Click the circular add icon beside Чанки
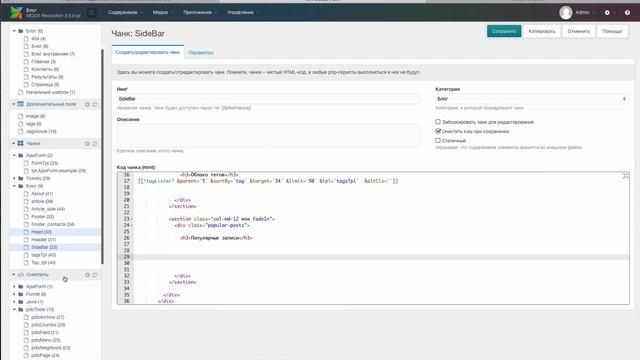 (87, 144)
